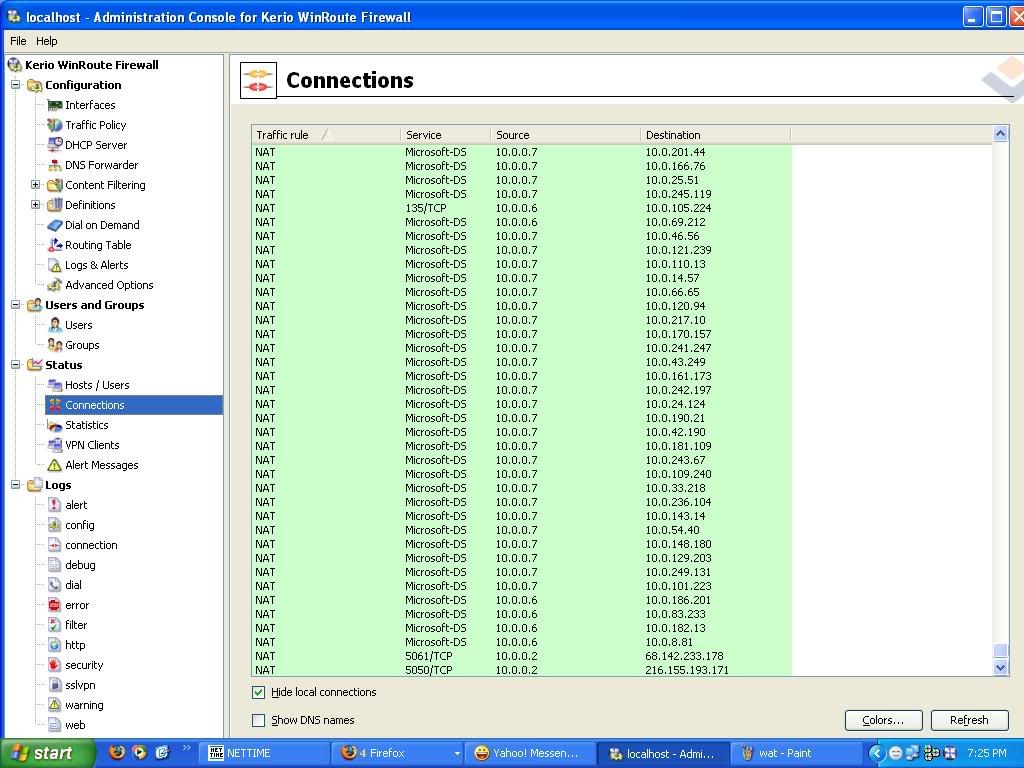Click the Interfaces icon in tree
Screen dimensions: 1024x768
(x=55, y=105)
